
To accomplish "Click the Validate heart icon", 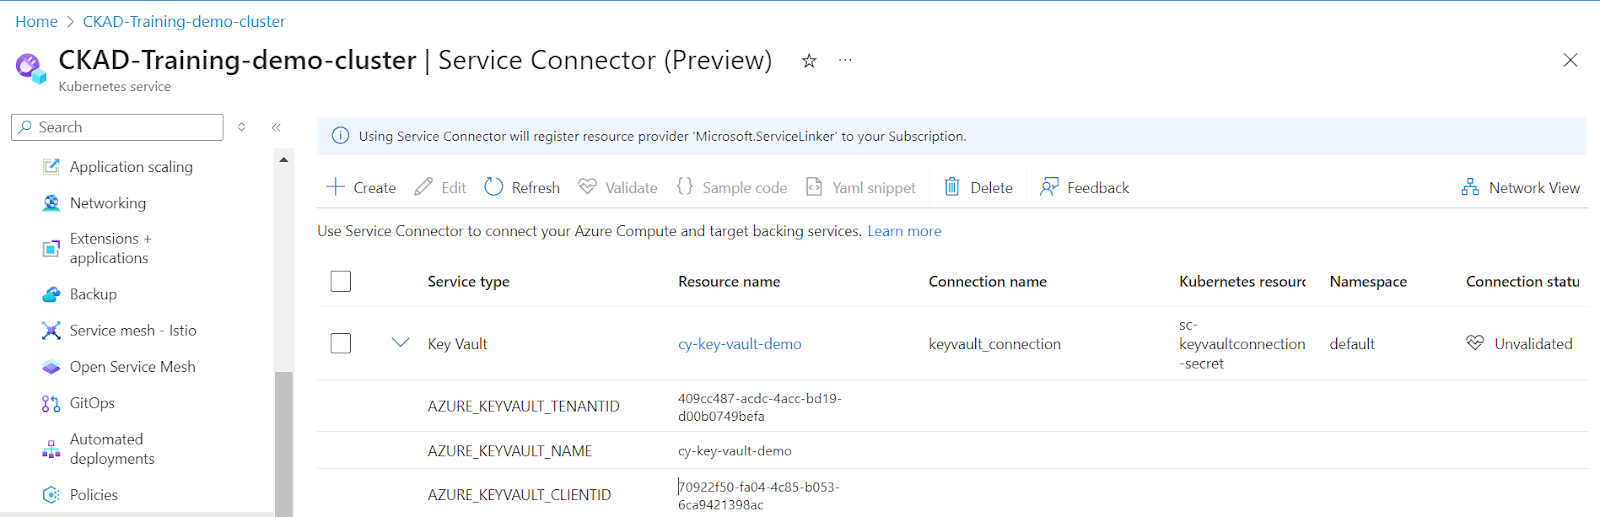I will 587,187.
